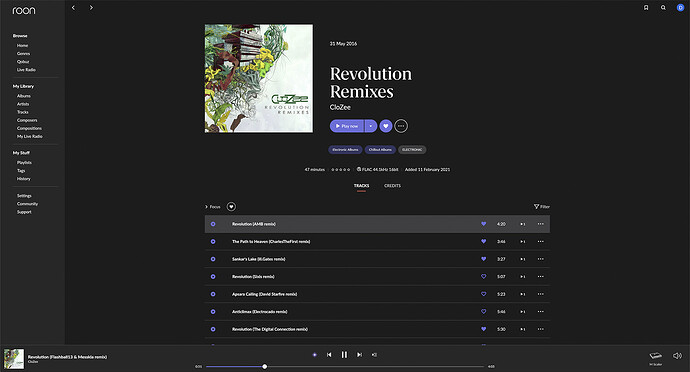Click the star rating
This screenshot has height=372, width=690.
341,169
